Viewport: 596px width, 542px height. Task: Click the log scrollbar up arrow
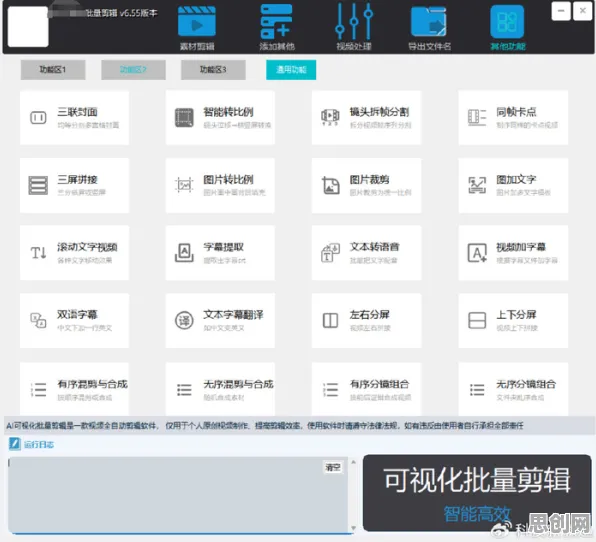coord(353,462)
